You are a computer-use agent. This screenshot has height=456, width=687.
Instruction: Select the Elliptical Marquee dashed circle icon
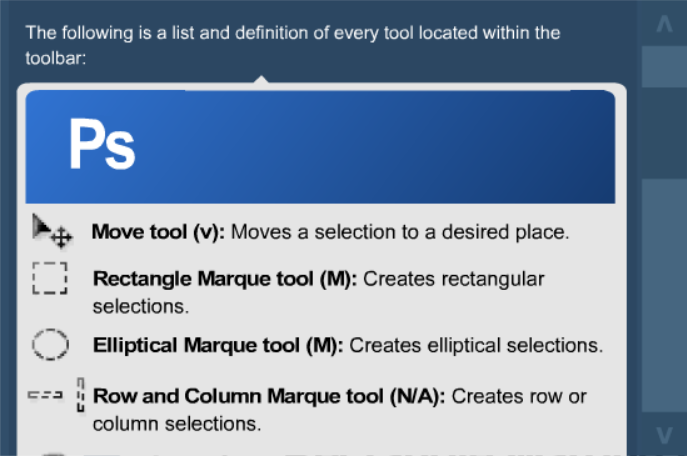(x=49, y=344)
